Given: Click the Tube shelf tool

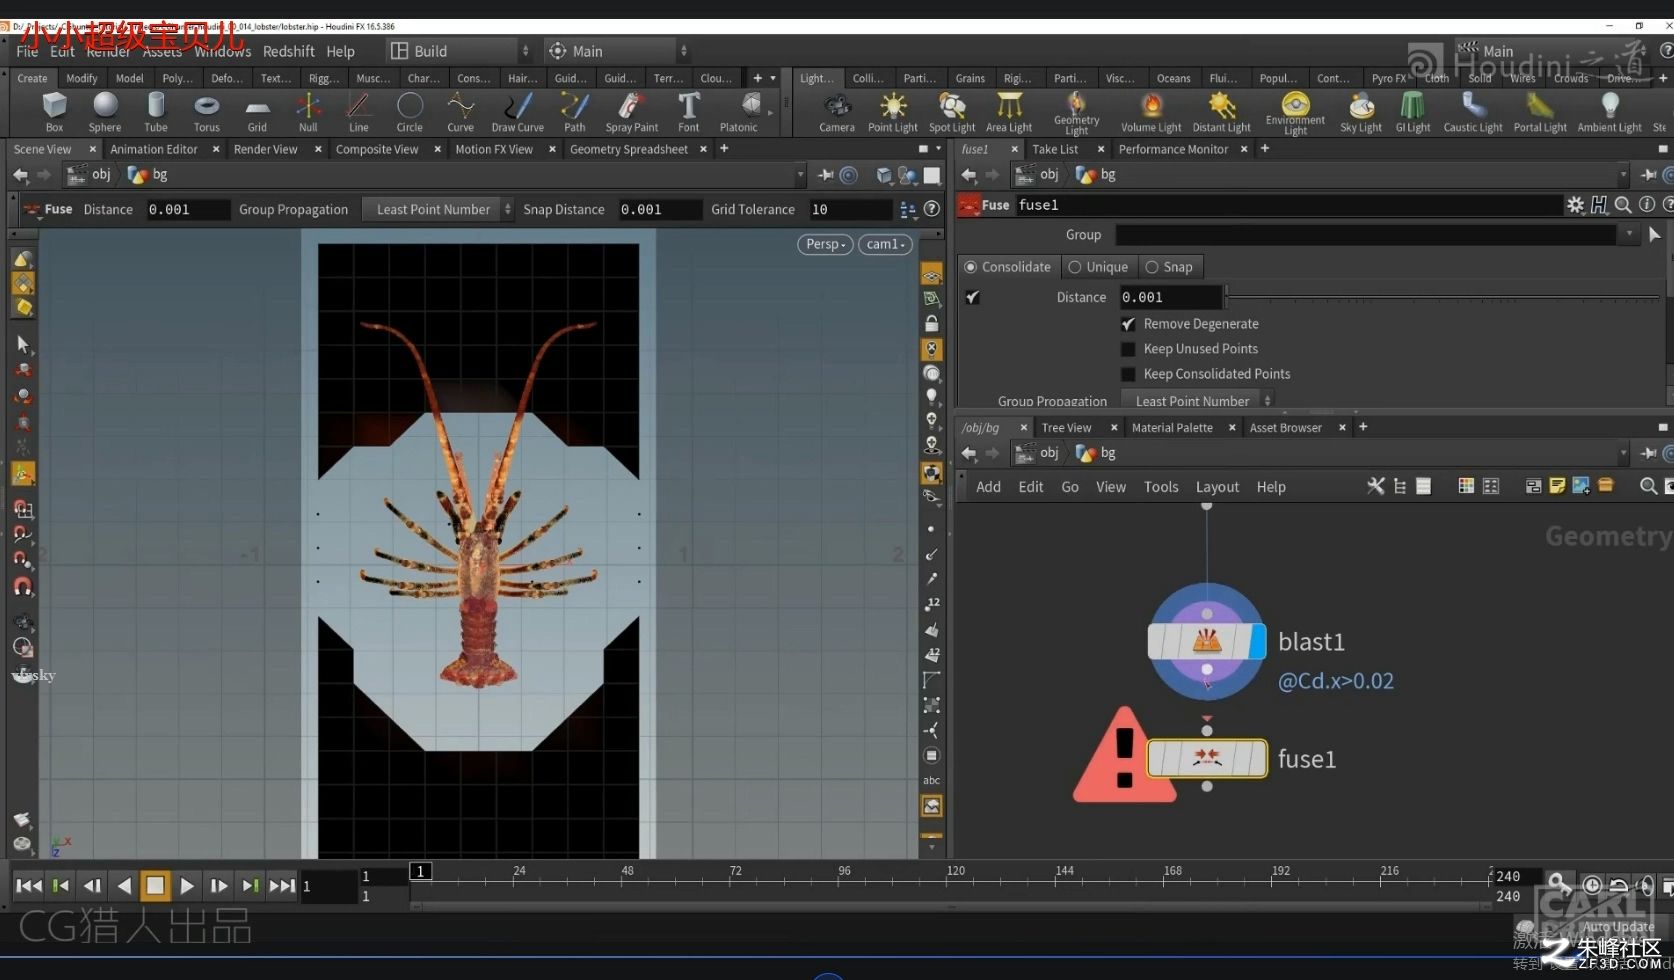Looking at the screenshot, I should pos(156,112).
